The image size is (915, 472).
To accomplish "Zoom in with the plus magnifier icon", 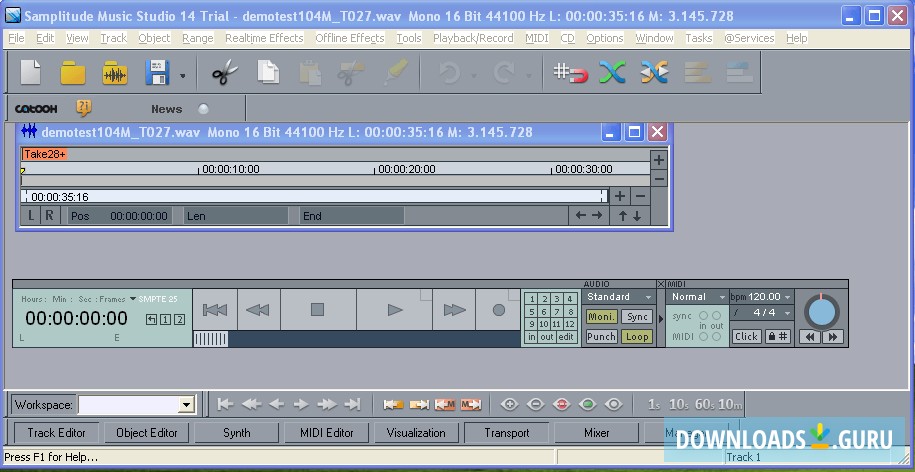I will (509, 404).
